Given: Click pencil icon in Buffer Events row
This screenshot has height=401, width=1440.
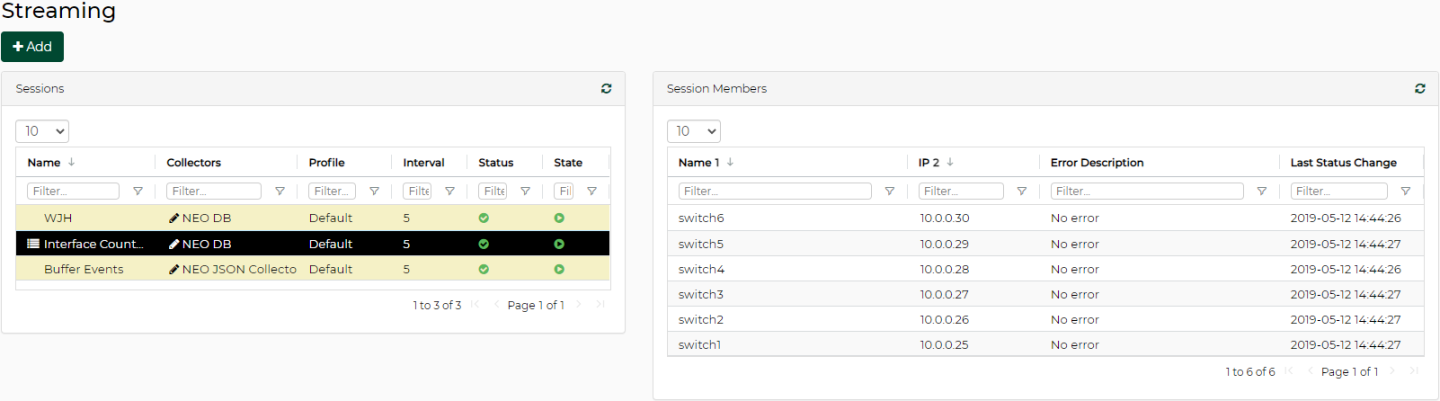Looking at the screenshot, I should tap(174, 269).
